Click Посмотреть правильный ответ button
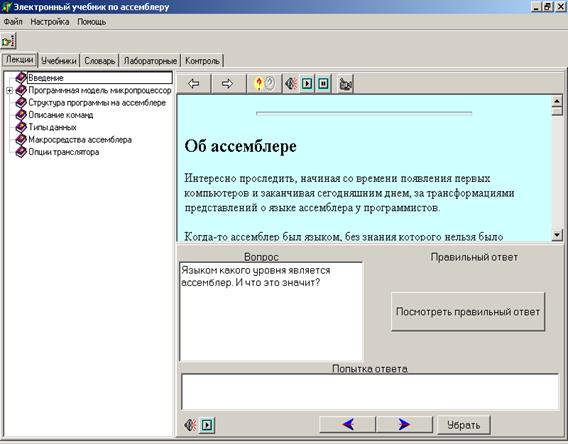This screenshot has width=568, height=444. click(x=468, y=312)
